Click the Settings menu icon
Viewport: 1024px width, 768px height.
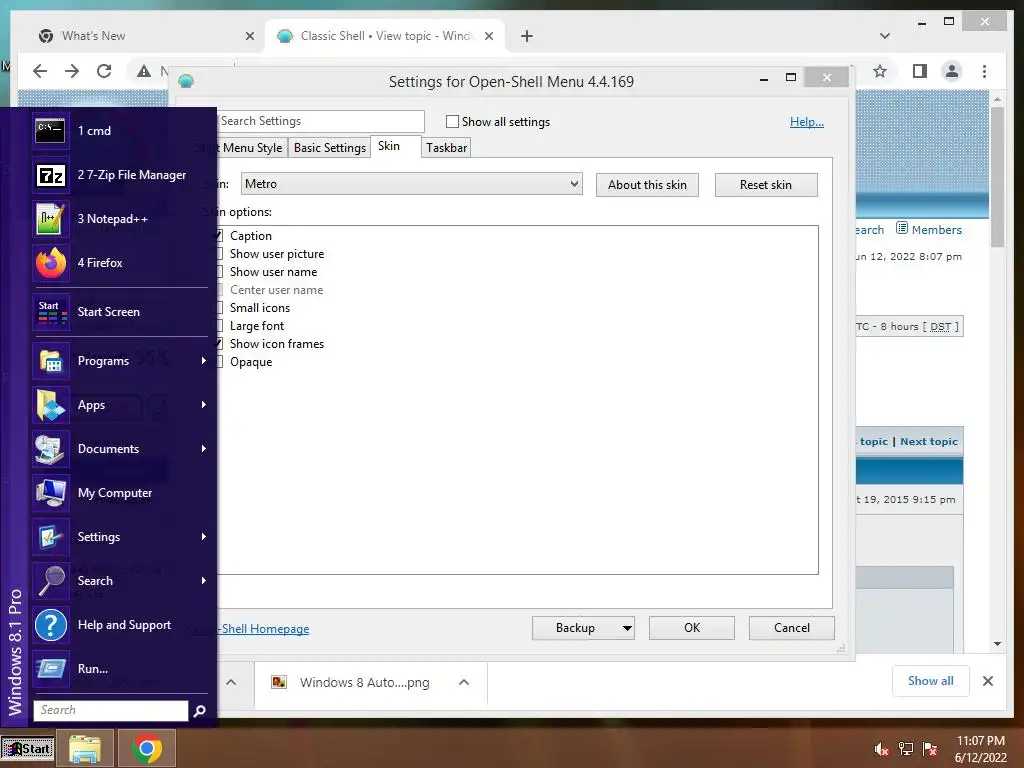[50, 537]
